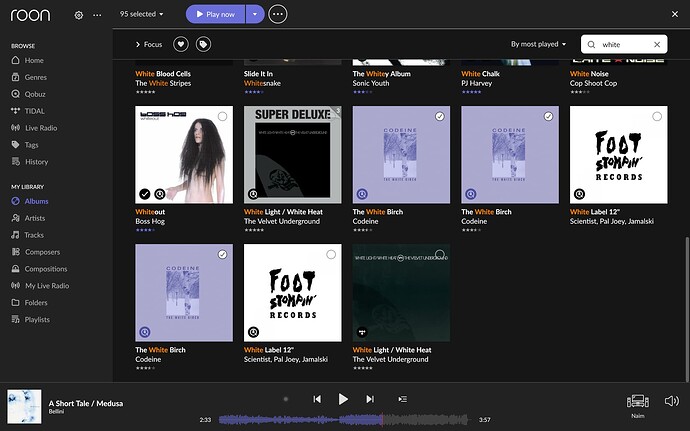
Task: Click album title 'Slide It In'
Action: (x=258, y=74)
